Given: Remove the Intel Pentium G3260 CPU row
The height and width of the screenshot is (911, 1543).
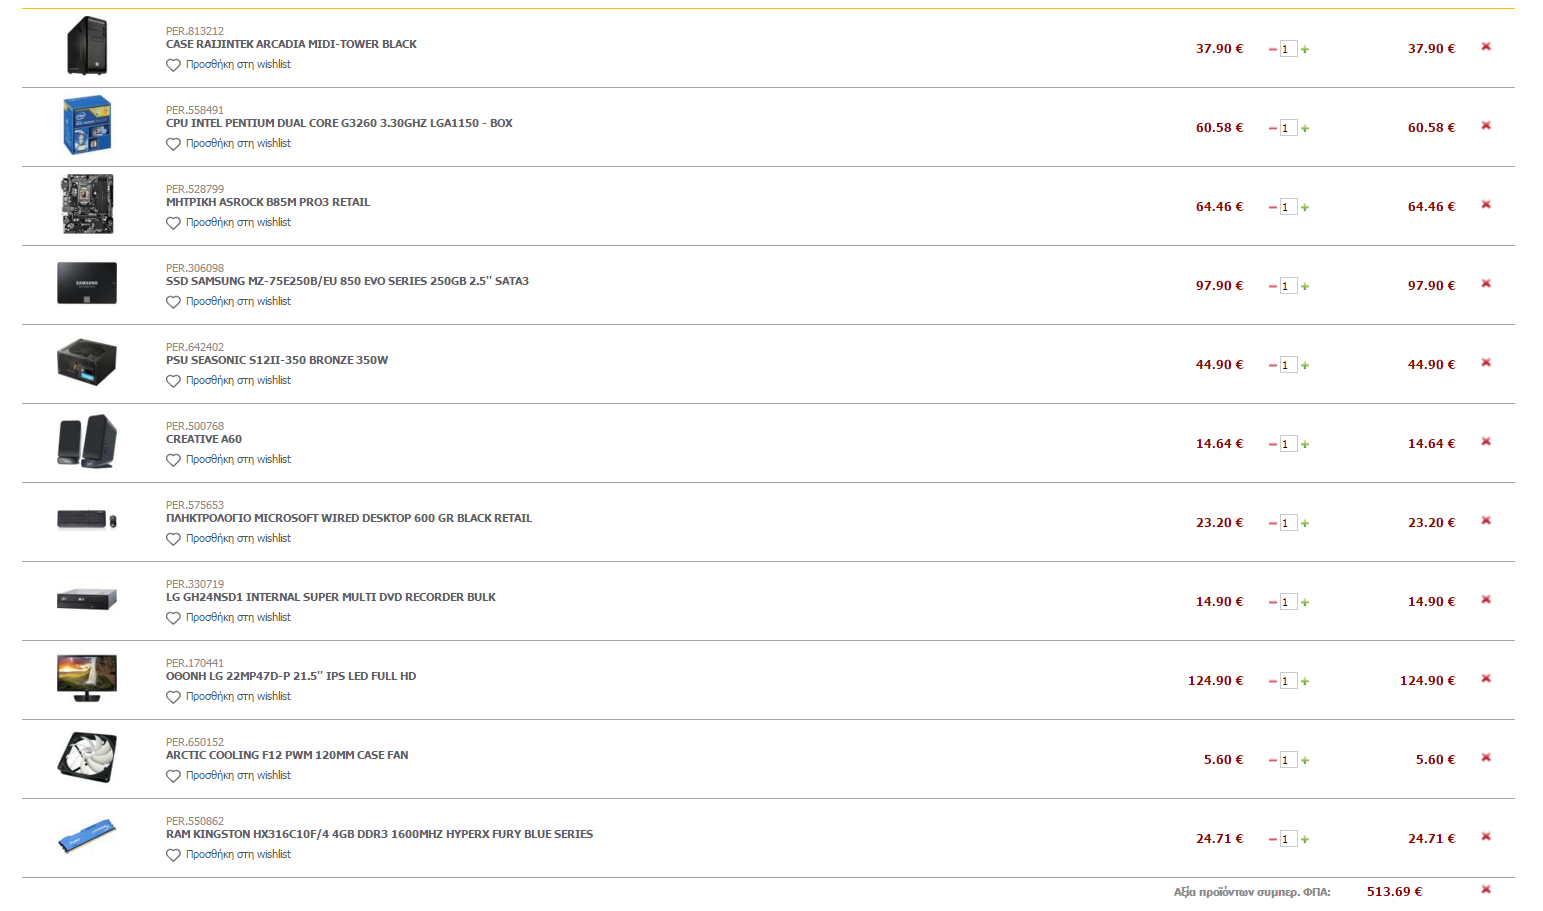Looking at the screenshot, I should pyautogui.click(x=1486, y=125).
